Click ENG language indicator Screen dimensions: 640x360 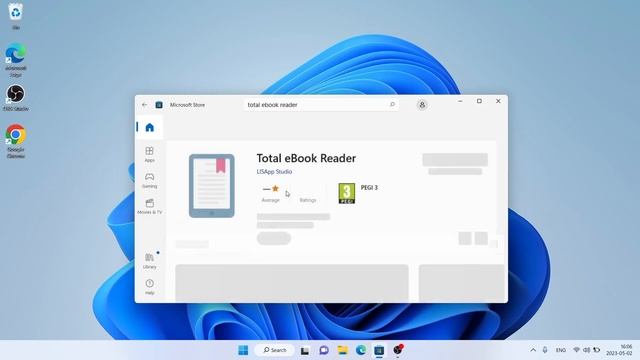click(561, 350)
